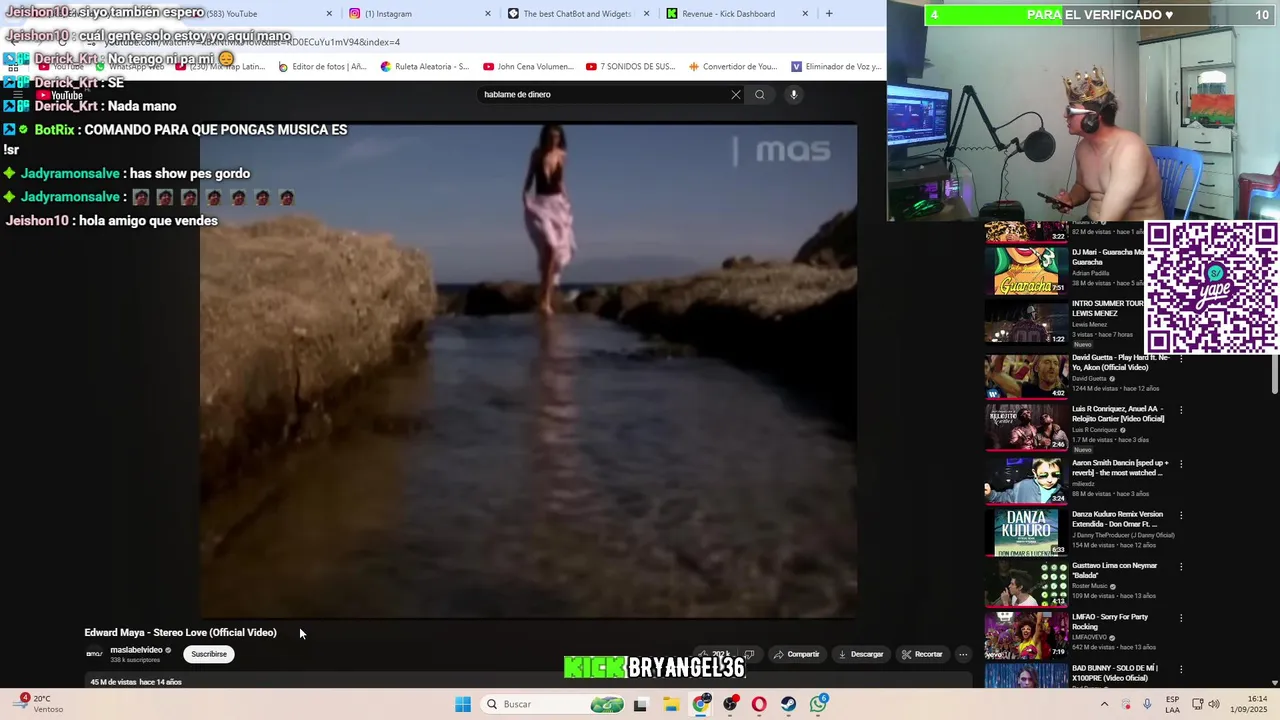
Task: Open the Aaron Smith Dancin video title
Action: point(1120,468)
